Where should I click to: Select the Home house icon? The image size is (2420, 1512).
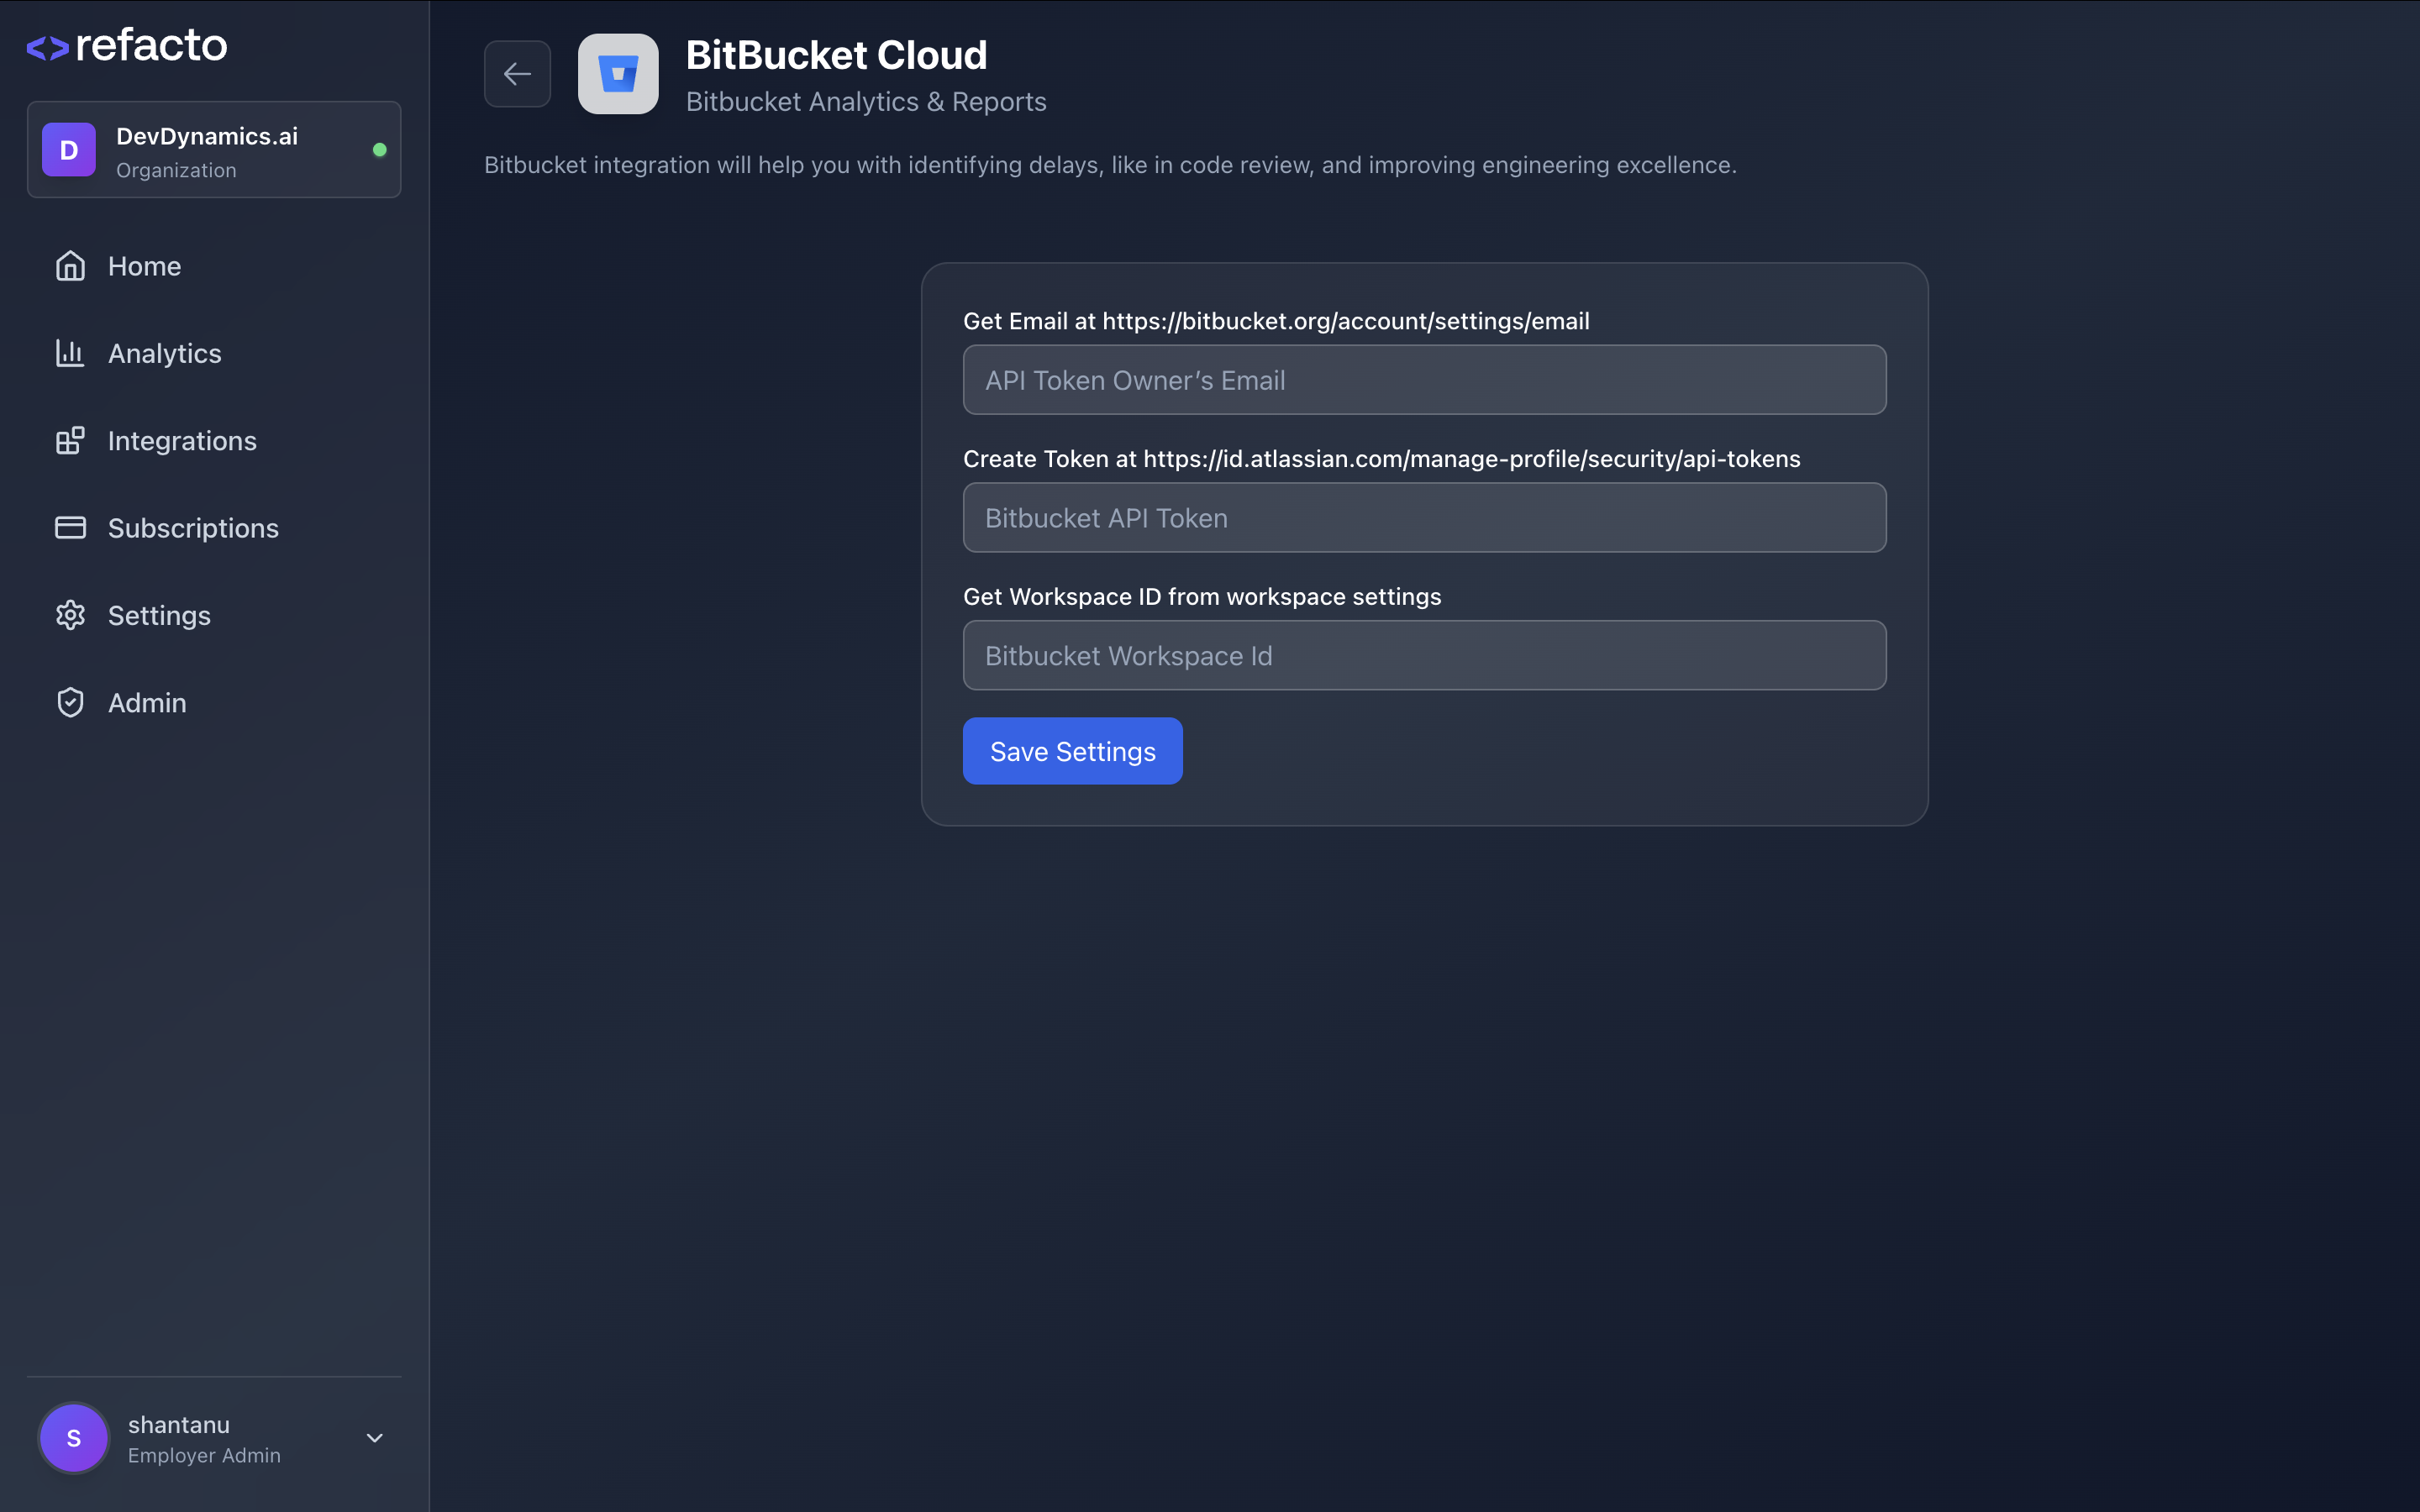[70, 265]
